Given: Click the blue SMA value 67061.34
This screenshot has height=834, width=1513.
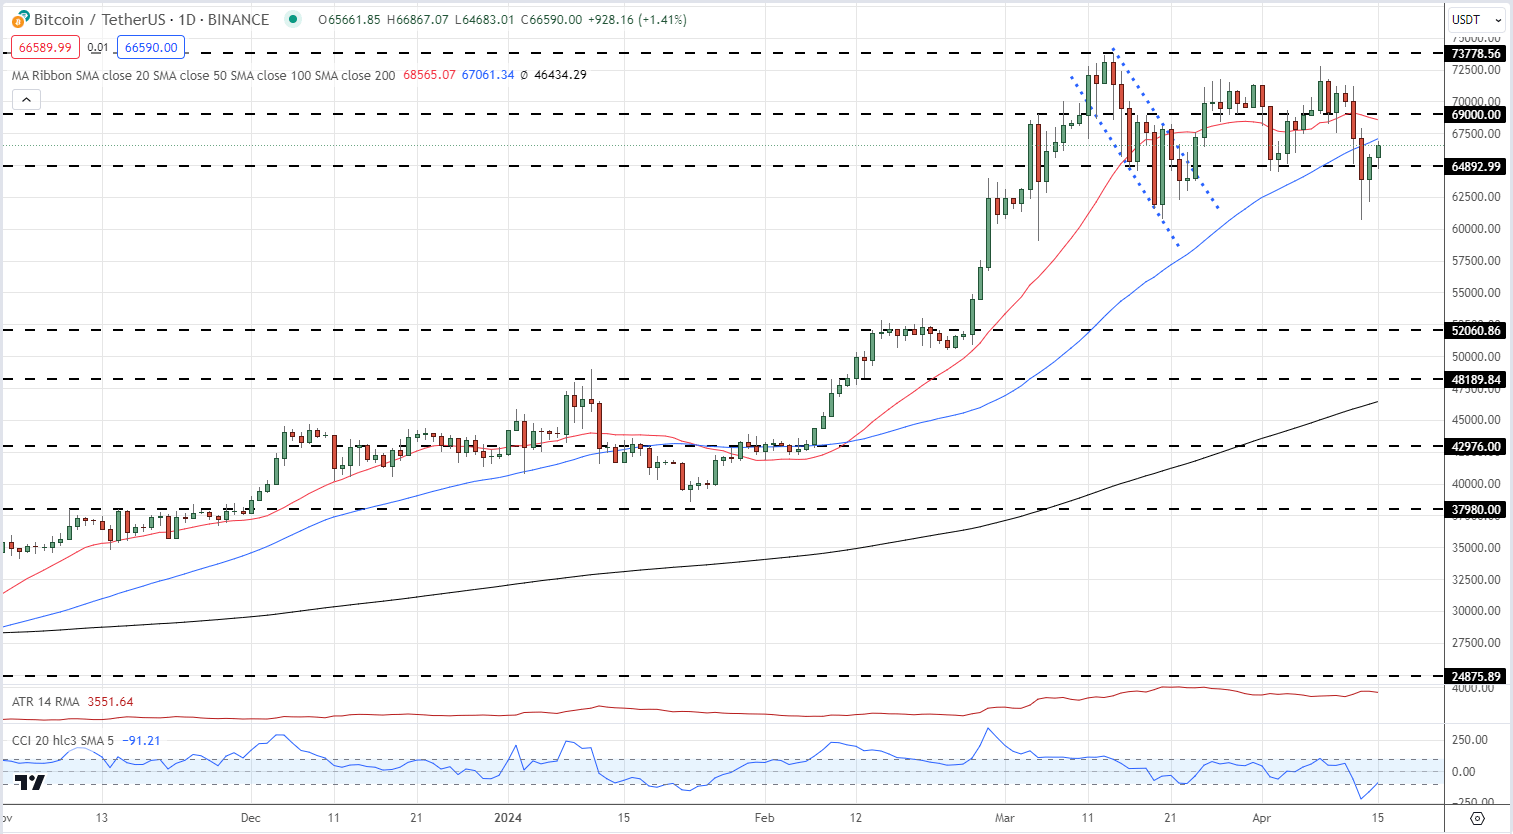Looking at the screenshot, I should (488, 75).
